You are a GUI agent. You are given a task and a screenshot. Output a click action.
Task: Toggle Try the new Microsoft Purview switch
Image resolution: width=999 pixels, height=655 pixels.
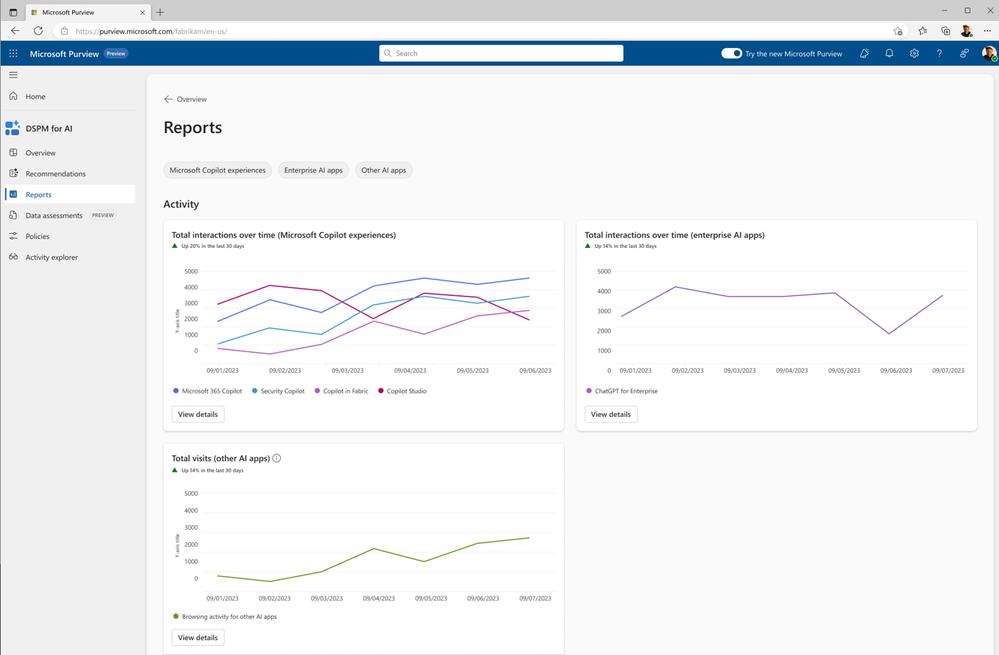[731, 54]
